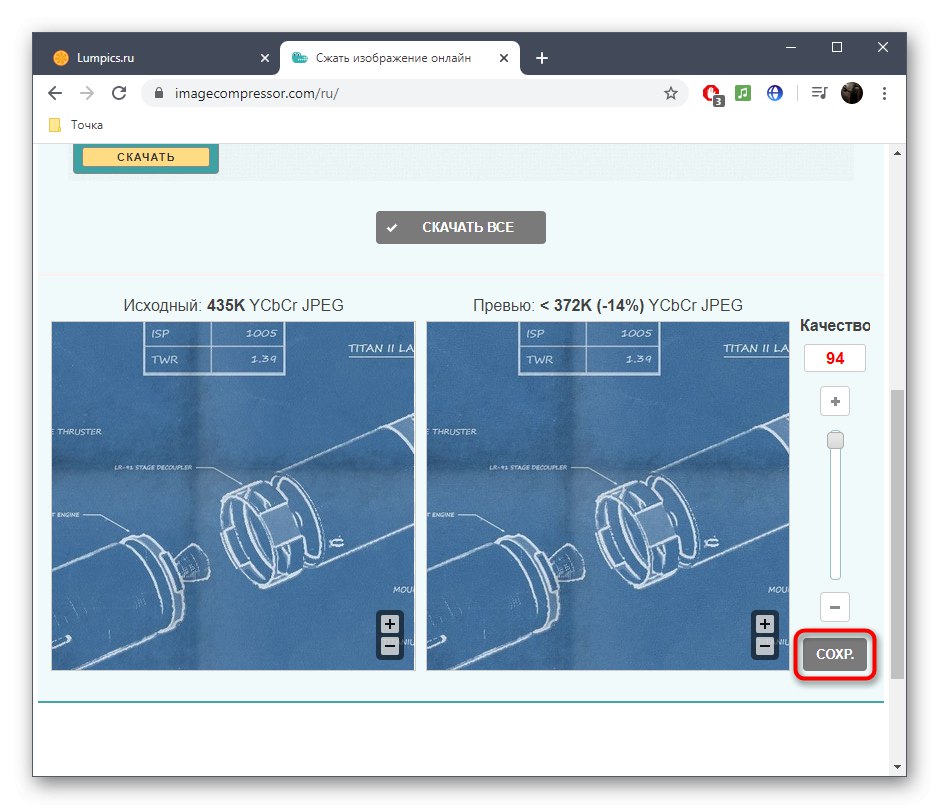This screenshot has width=939, height=809.
Task: Open the blue globe extension
Action: 775,93
